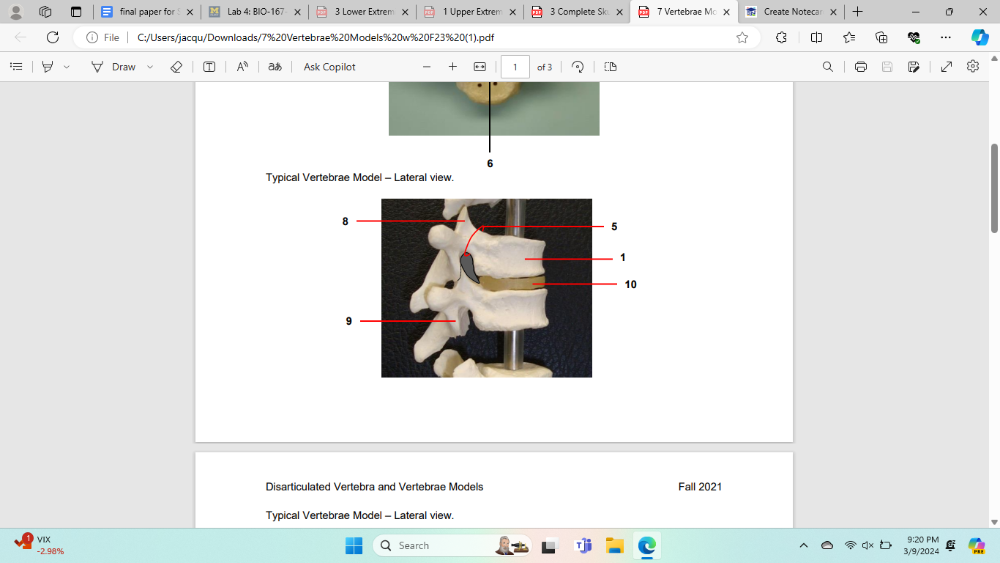Expand the Highlight color dropdown arrow

[x=67, y=67]
